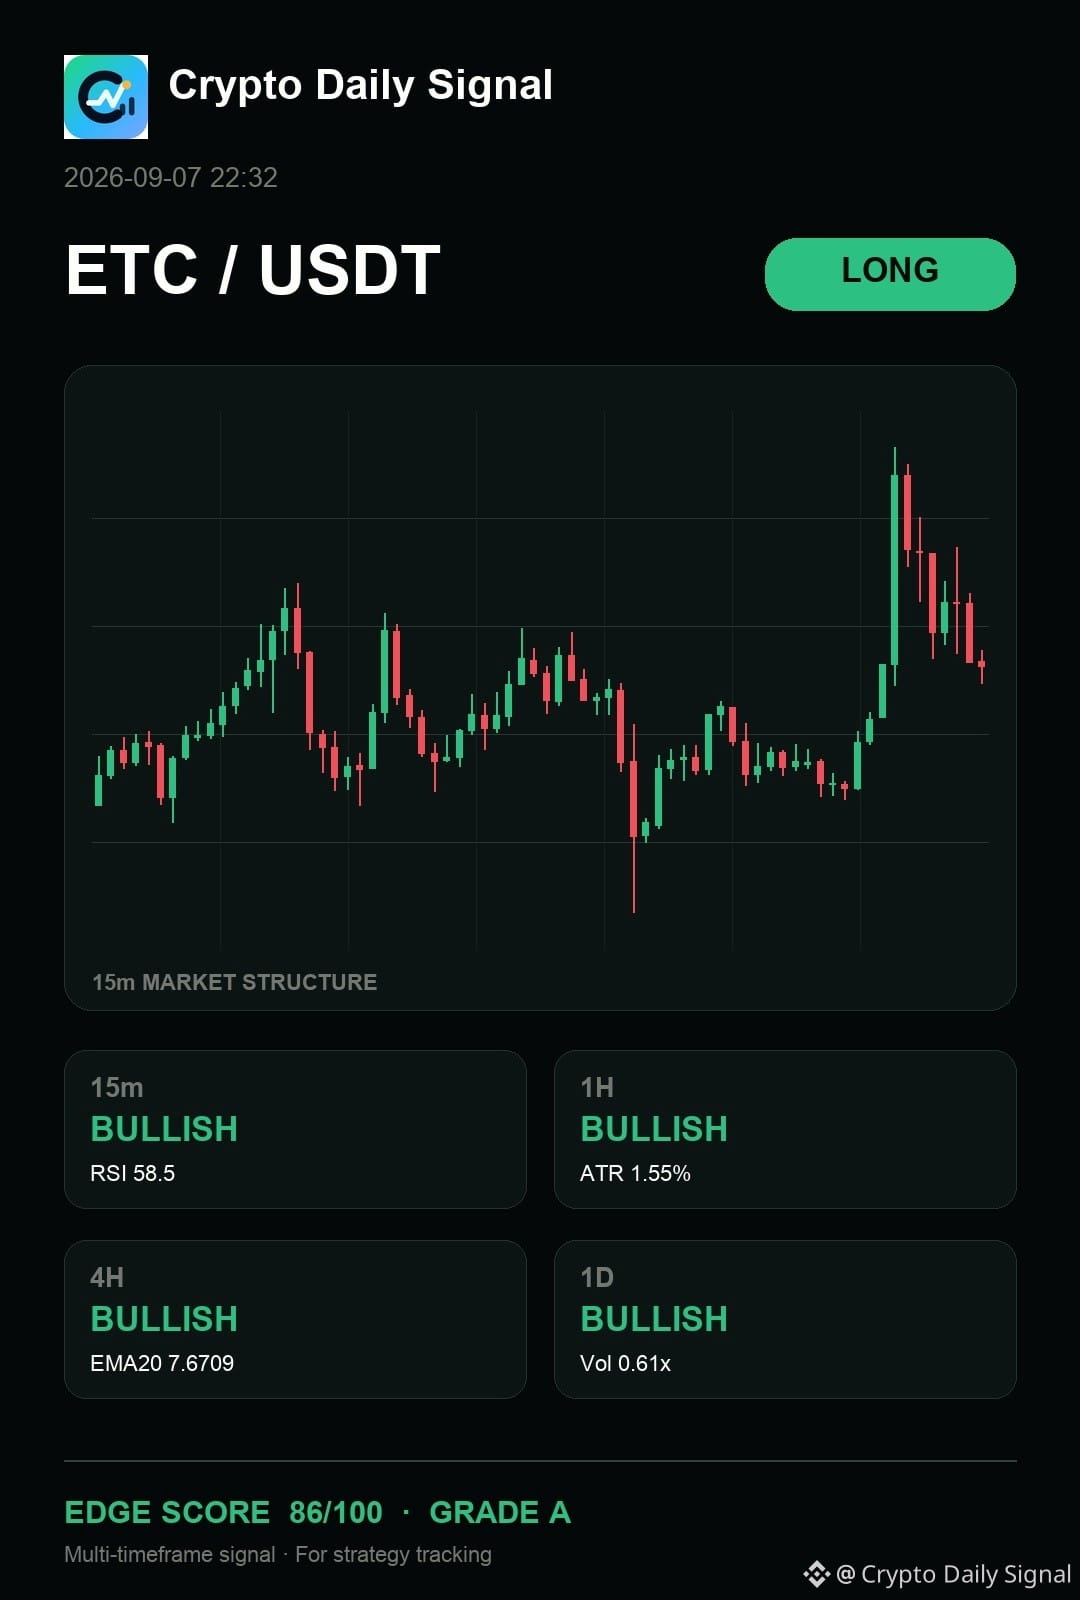Click the Multi-timeframe signal footnote
This screenshot has width=1080, height=1600.
[170, 1554]
